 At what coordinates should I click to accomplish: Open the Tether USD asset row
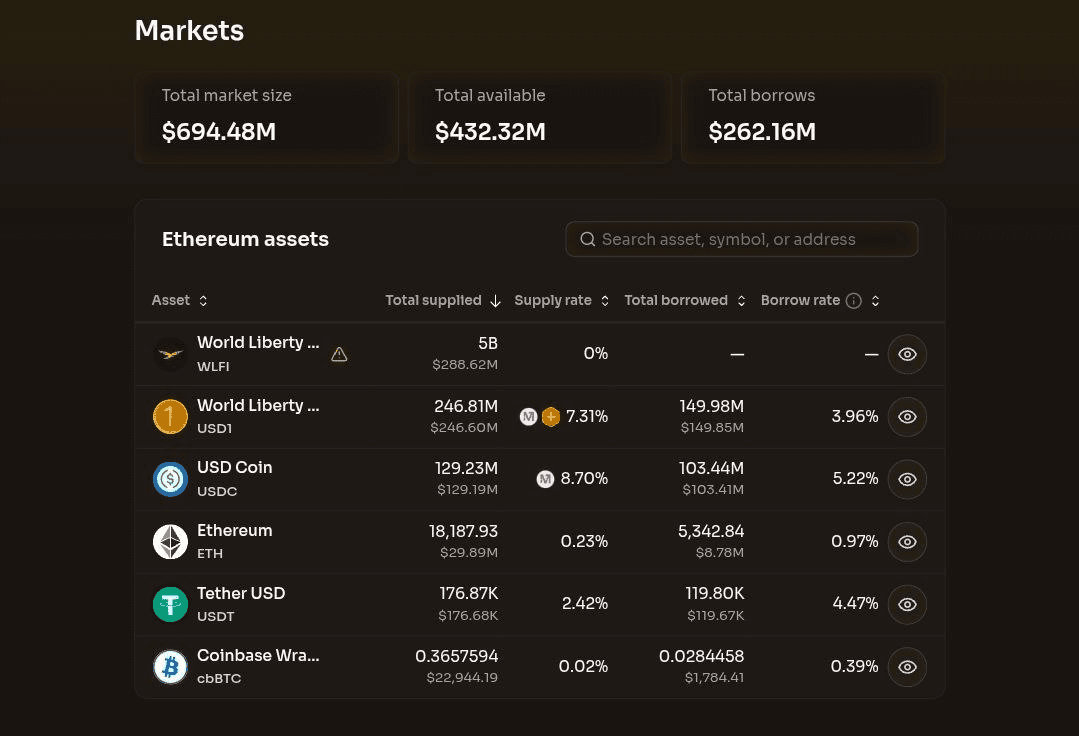(540, 604)
